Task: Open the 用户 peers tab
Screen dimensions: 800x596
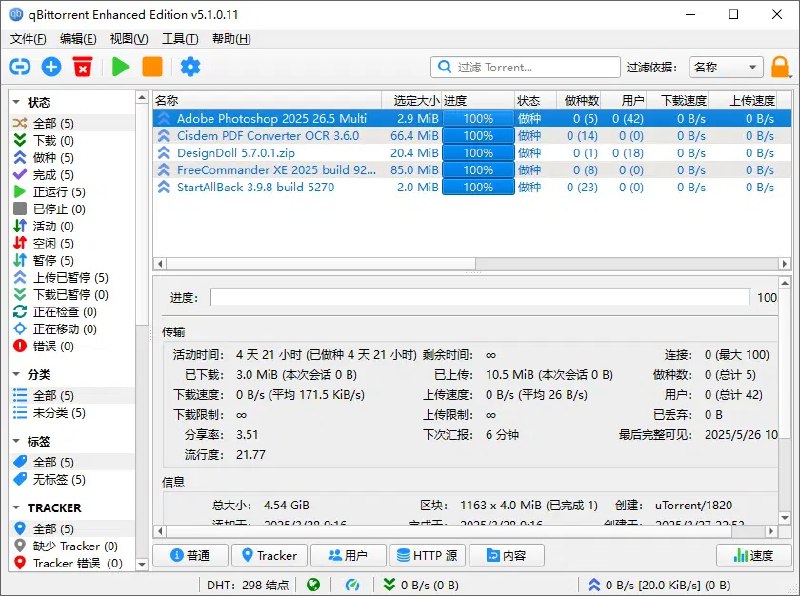Action: pyautogui.click(x=348, y=555)
